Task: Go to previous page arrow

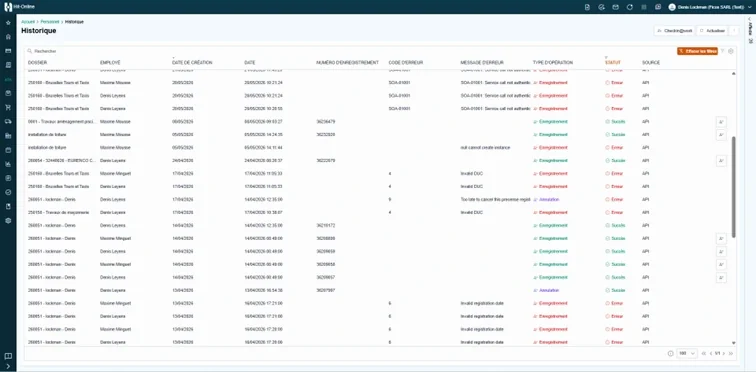Action: pyautogui.click(x=711, y=354)
